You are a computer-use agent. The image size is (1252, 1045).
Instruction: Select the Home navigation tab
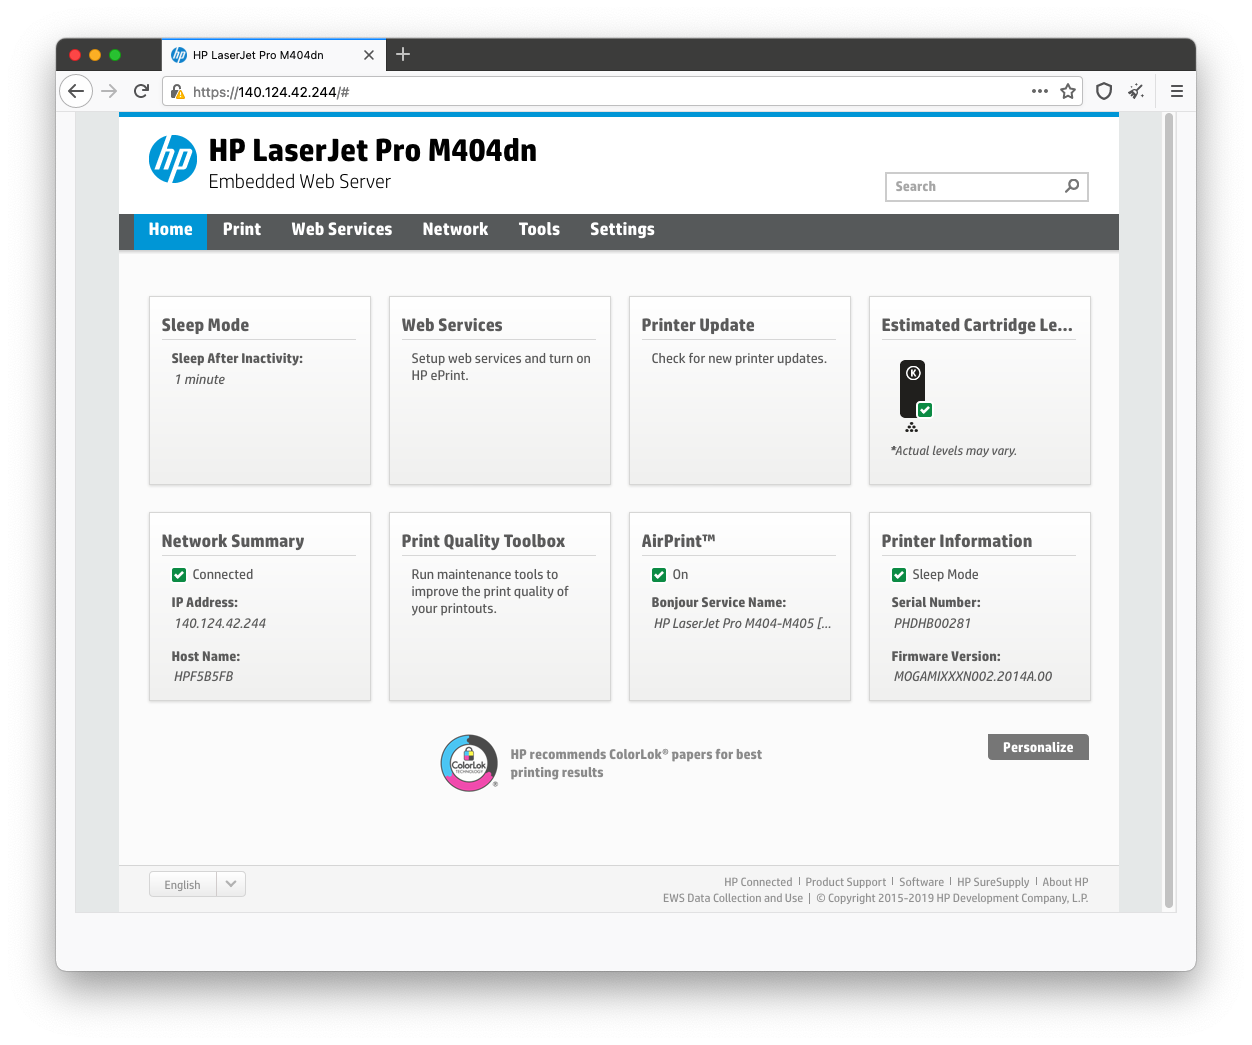(170, 230)
